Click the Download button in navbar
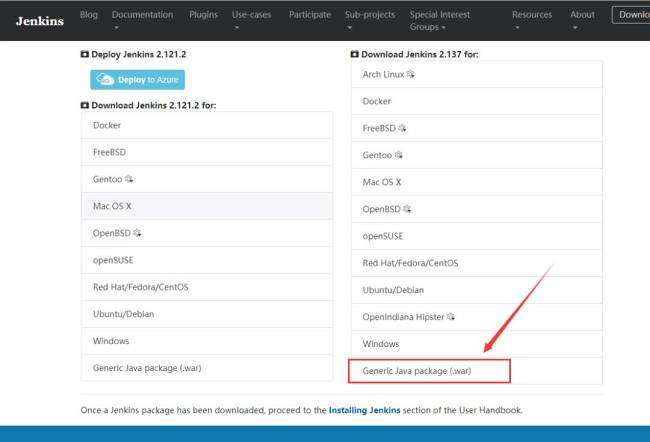Image resolution: width=650 pixels, height=442 pixels. point(631,15)
